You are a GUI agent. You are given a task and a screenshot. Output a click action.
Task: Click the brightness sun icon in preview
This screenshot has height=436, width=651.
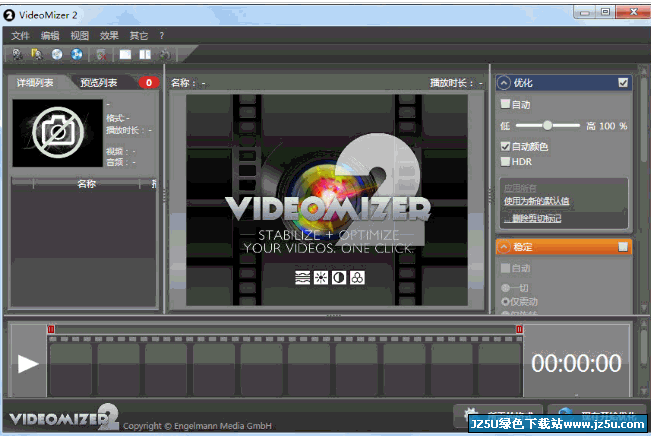(x=321, y=277)
